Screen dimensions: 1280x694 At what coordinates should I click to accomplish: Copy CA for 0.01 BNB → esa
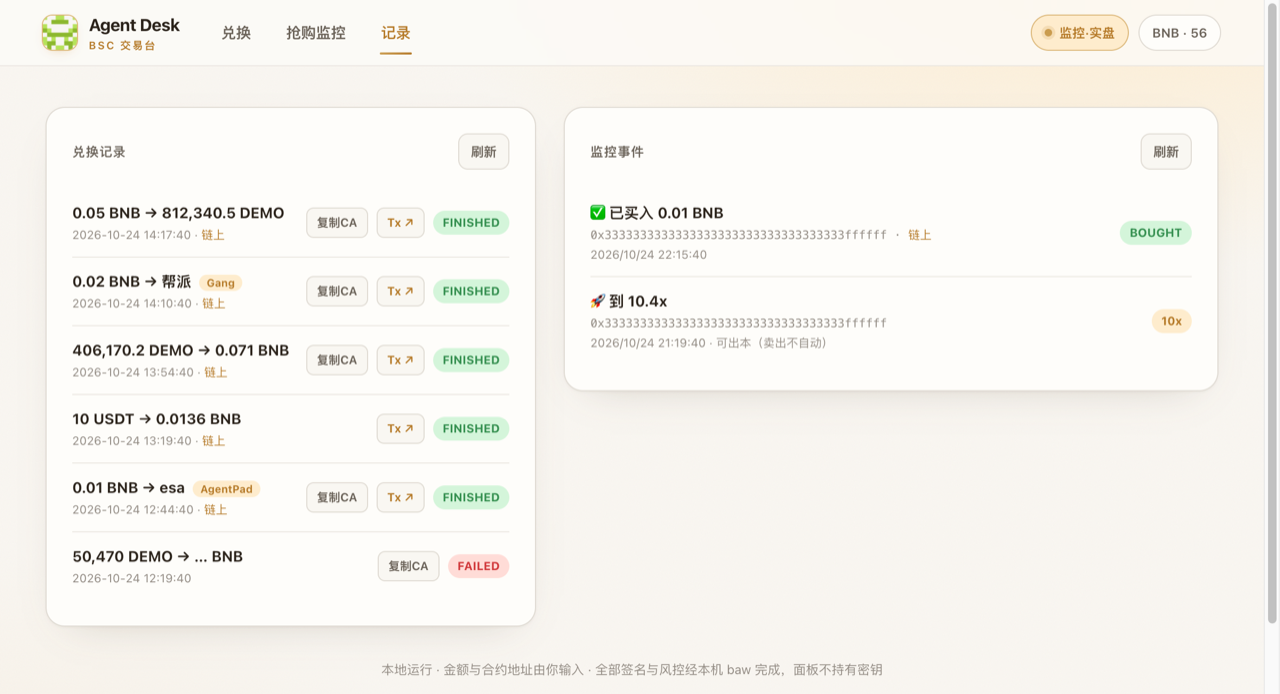tap(337, 497)
